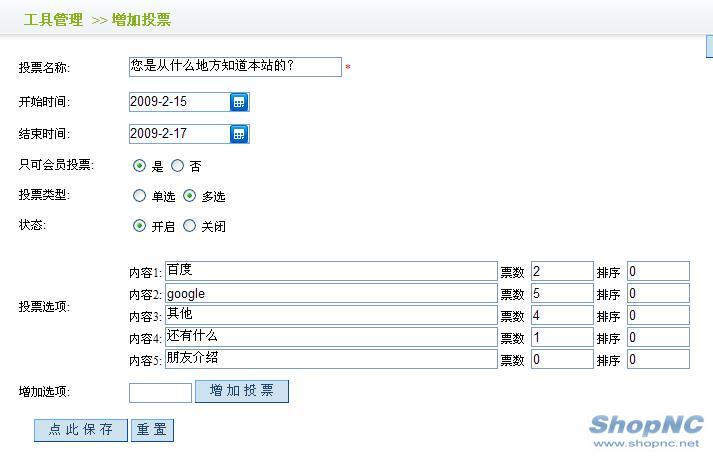Click the 增加投票 button
Image resolution: width=713 pixels, height=458 pixels.
click(242, 391)
